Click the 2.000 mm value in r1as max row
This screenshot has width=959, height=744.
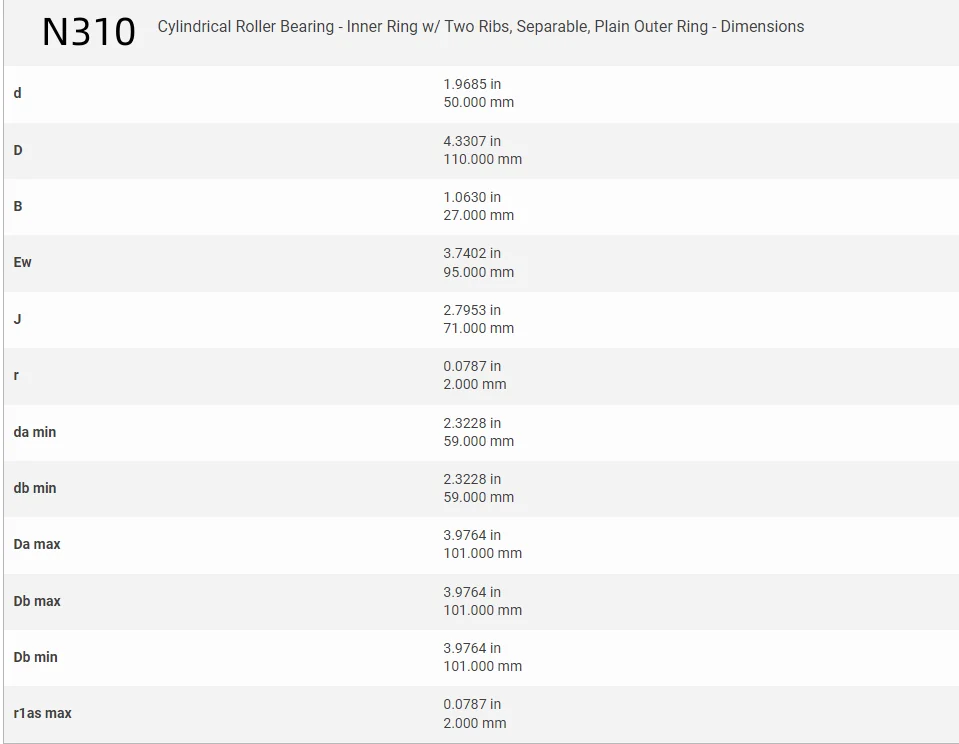(x=475, y=723)
